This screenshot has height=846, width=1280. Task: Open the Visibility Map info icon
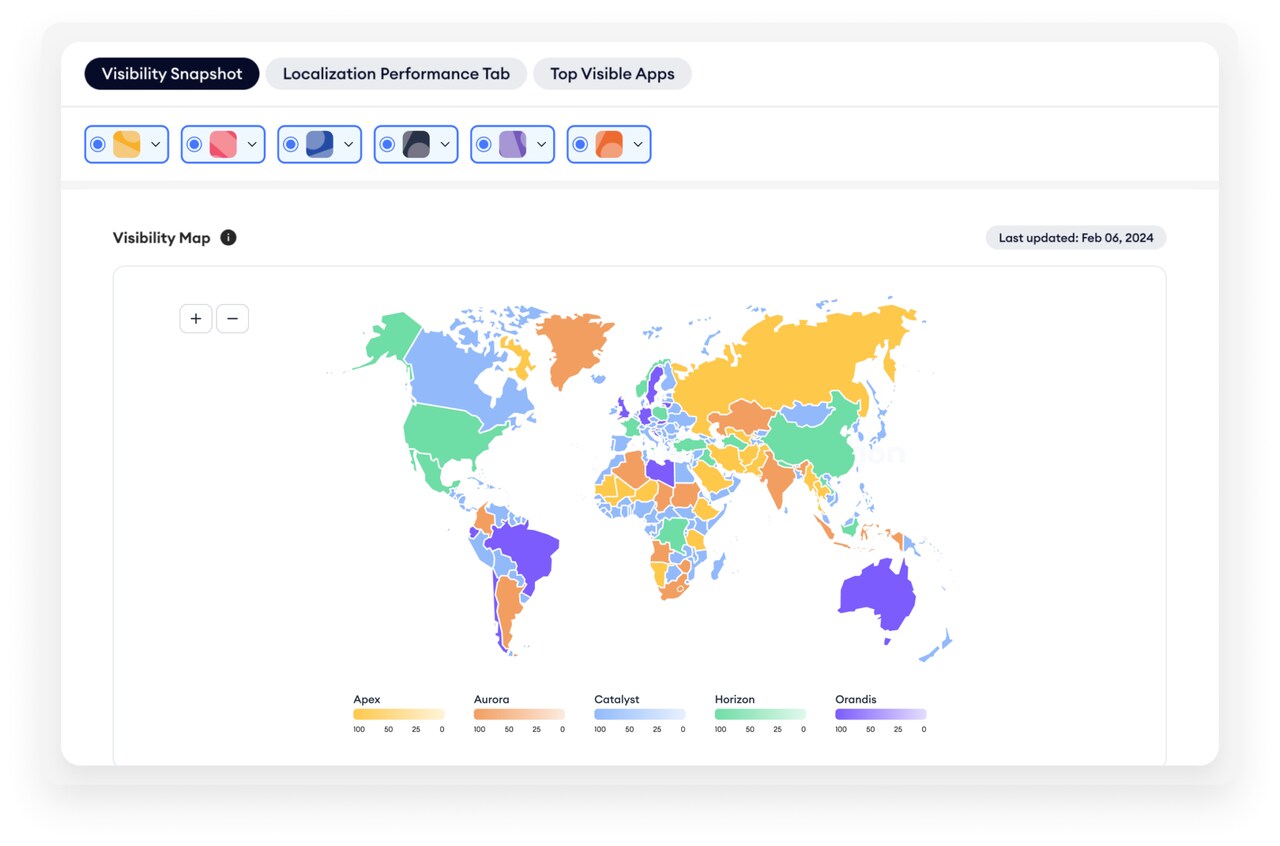tap(228, 238)
